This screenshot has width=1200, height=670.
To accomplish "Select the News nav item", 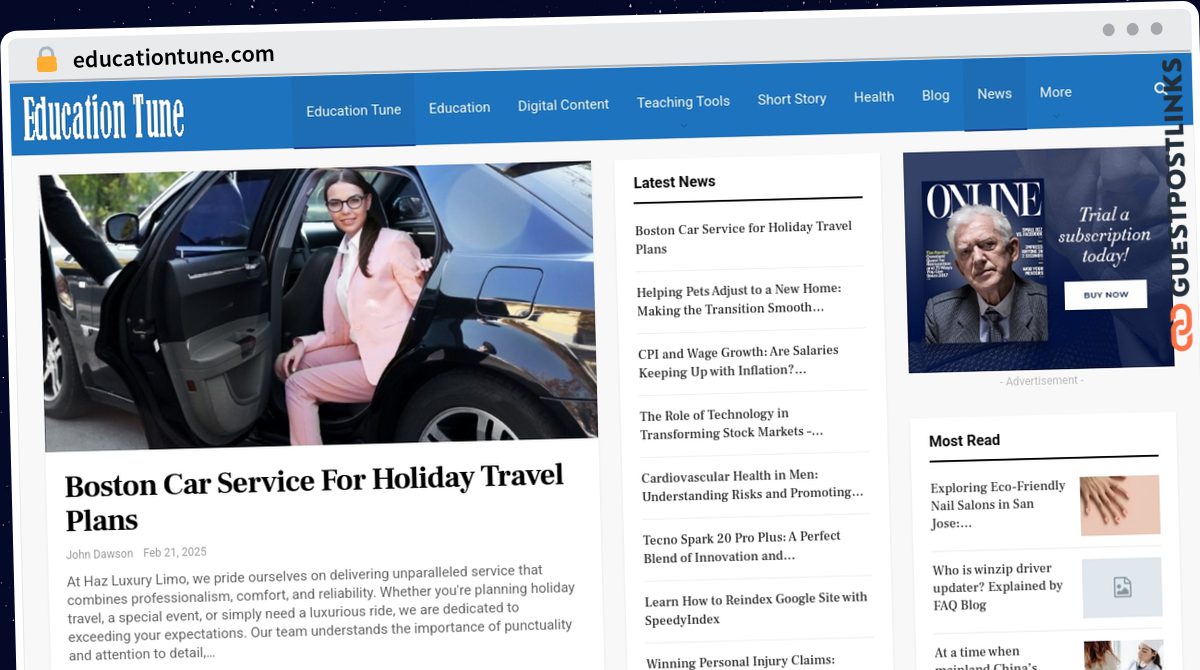I will (994, 94).
